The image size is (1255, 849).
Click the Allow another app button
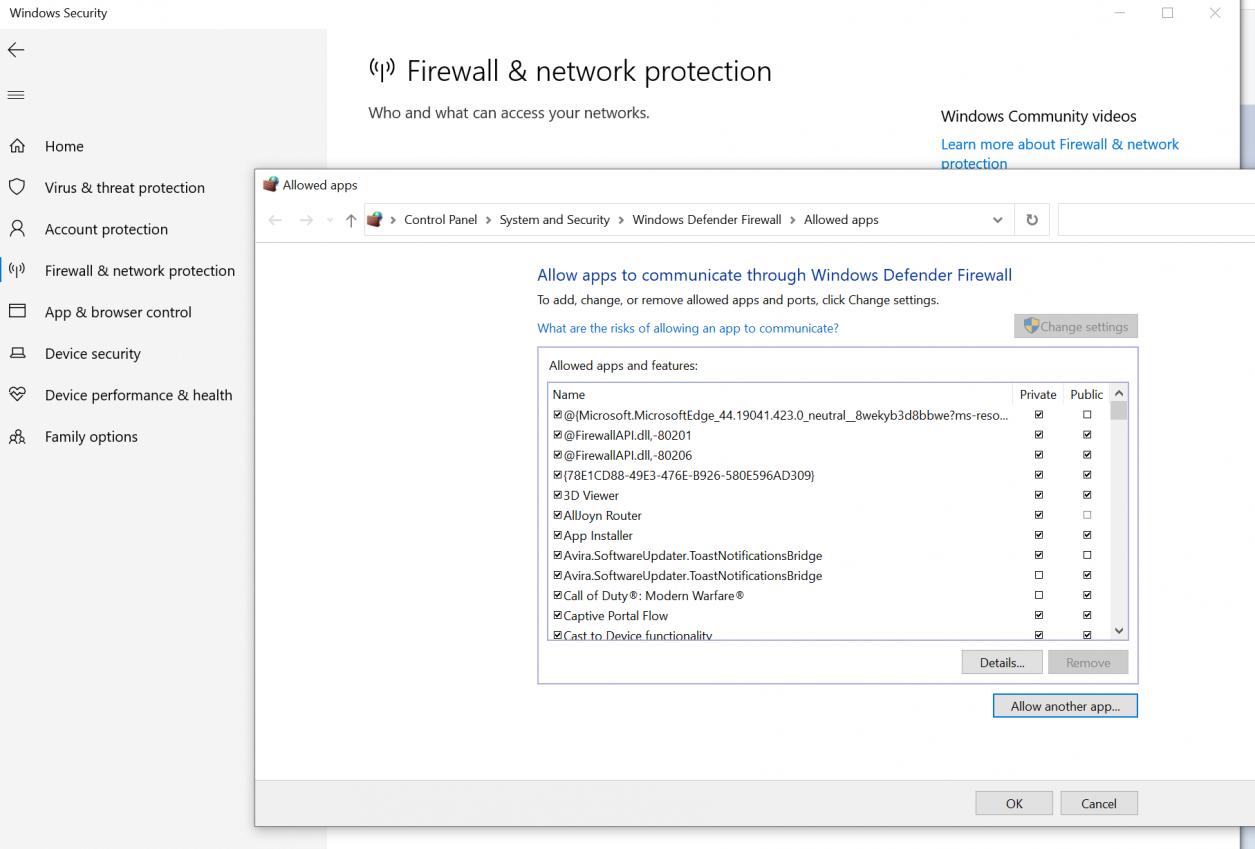[1064, 705]
